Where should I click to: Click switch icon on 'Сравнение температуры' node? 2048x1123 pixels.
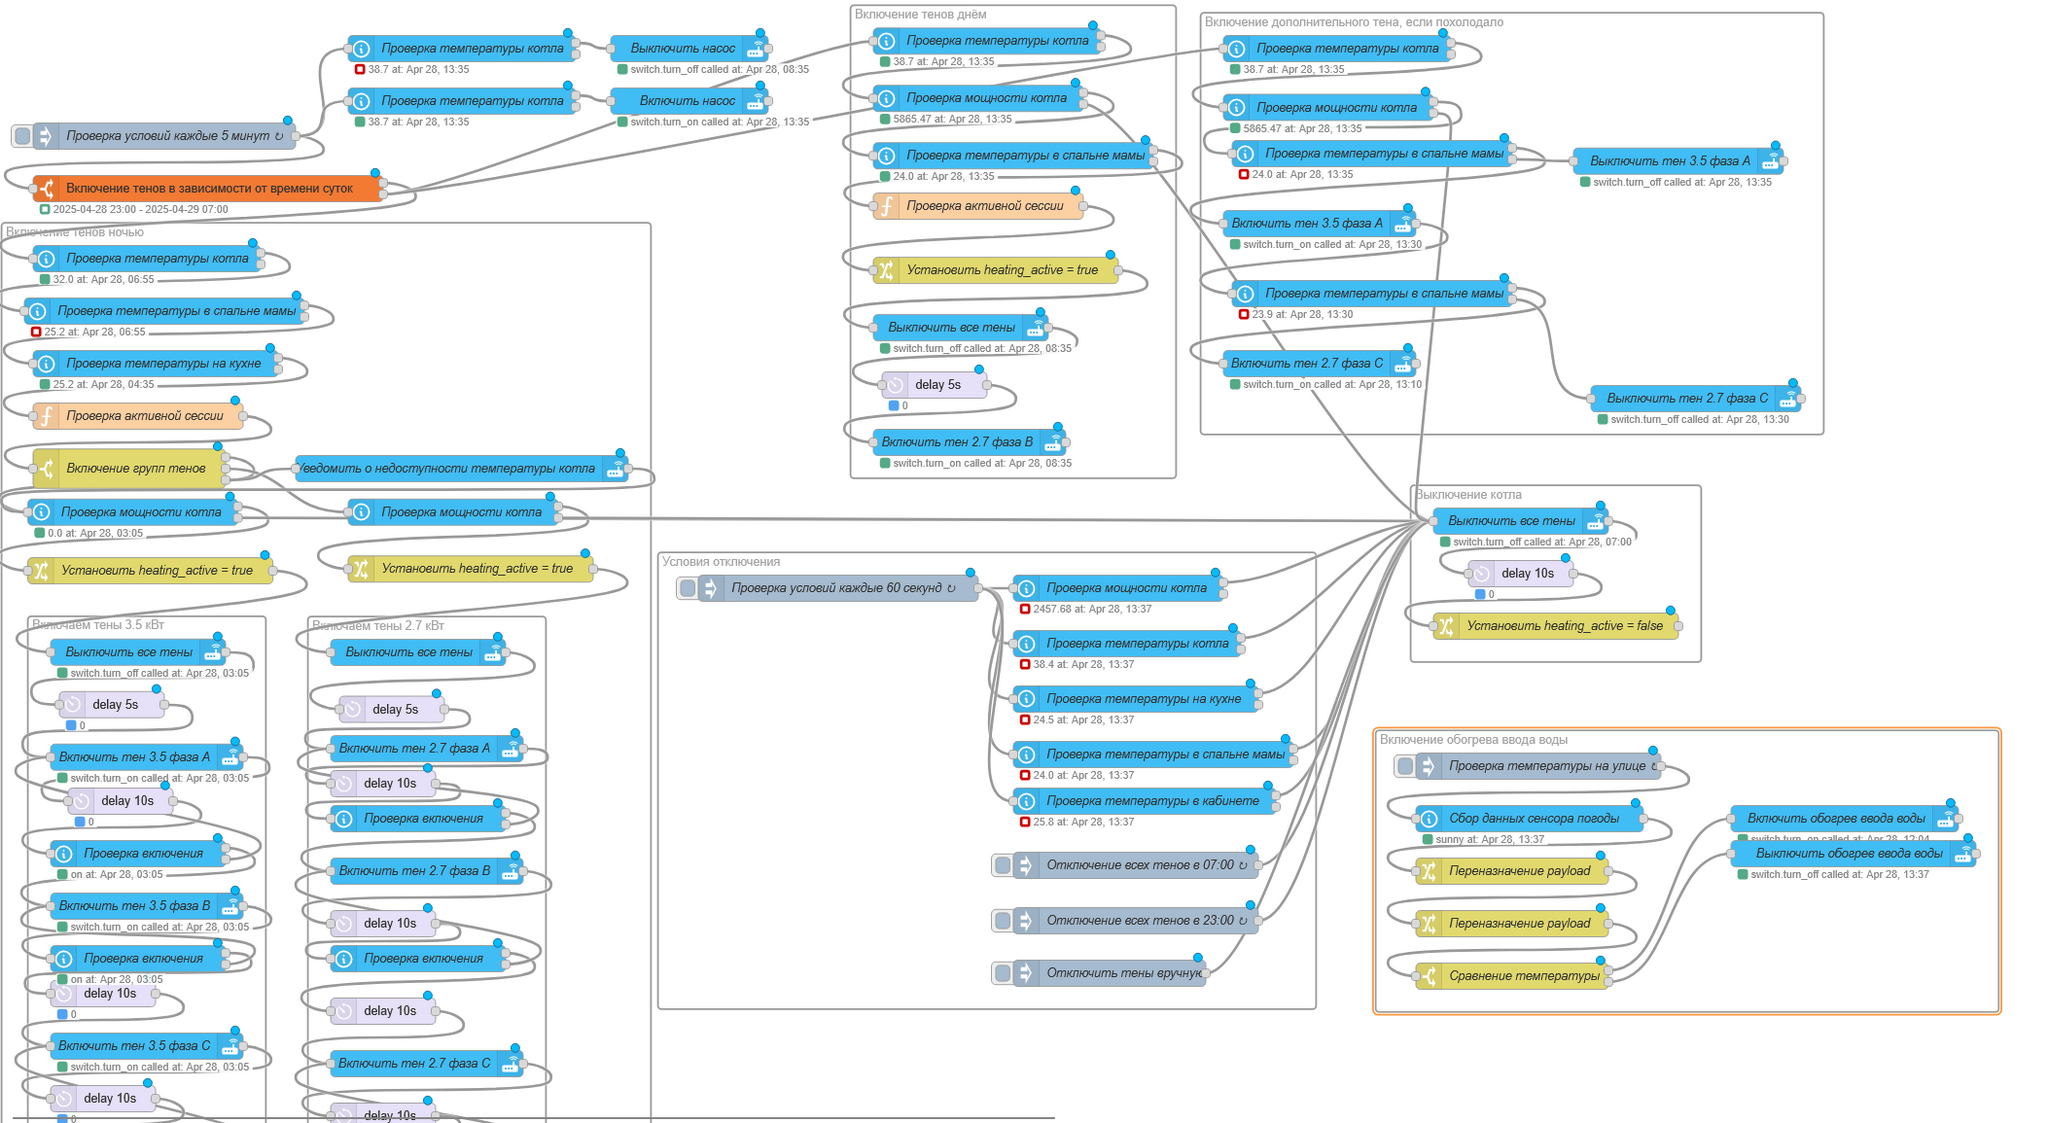(1429, 976)
